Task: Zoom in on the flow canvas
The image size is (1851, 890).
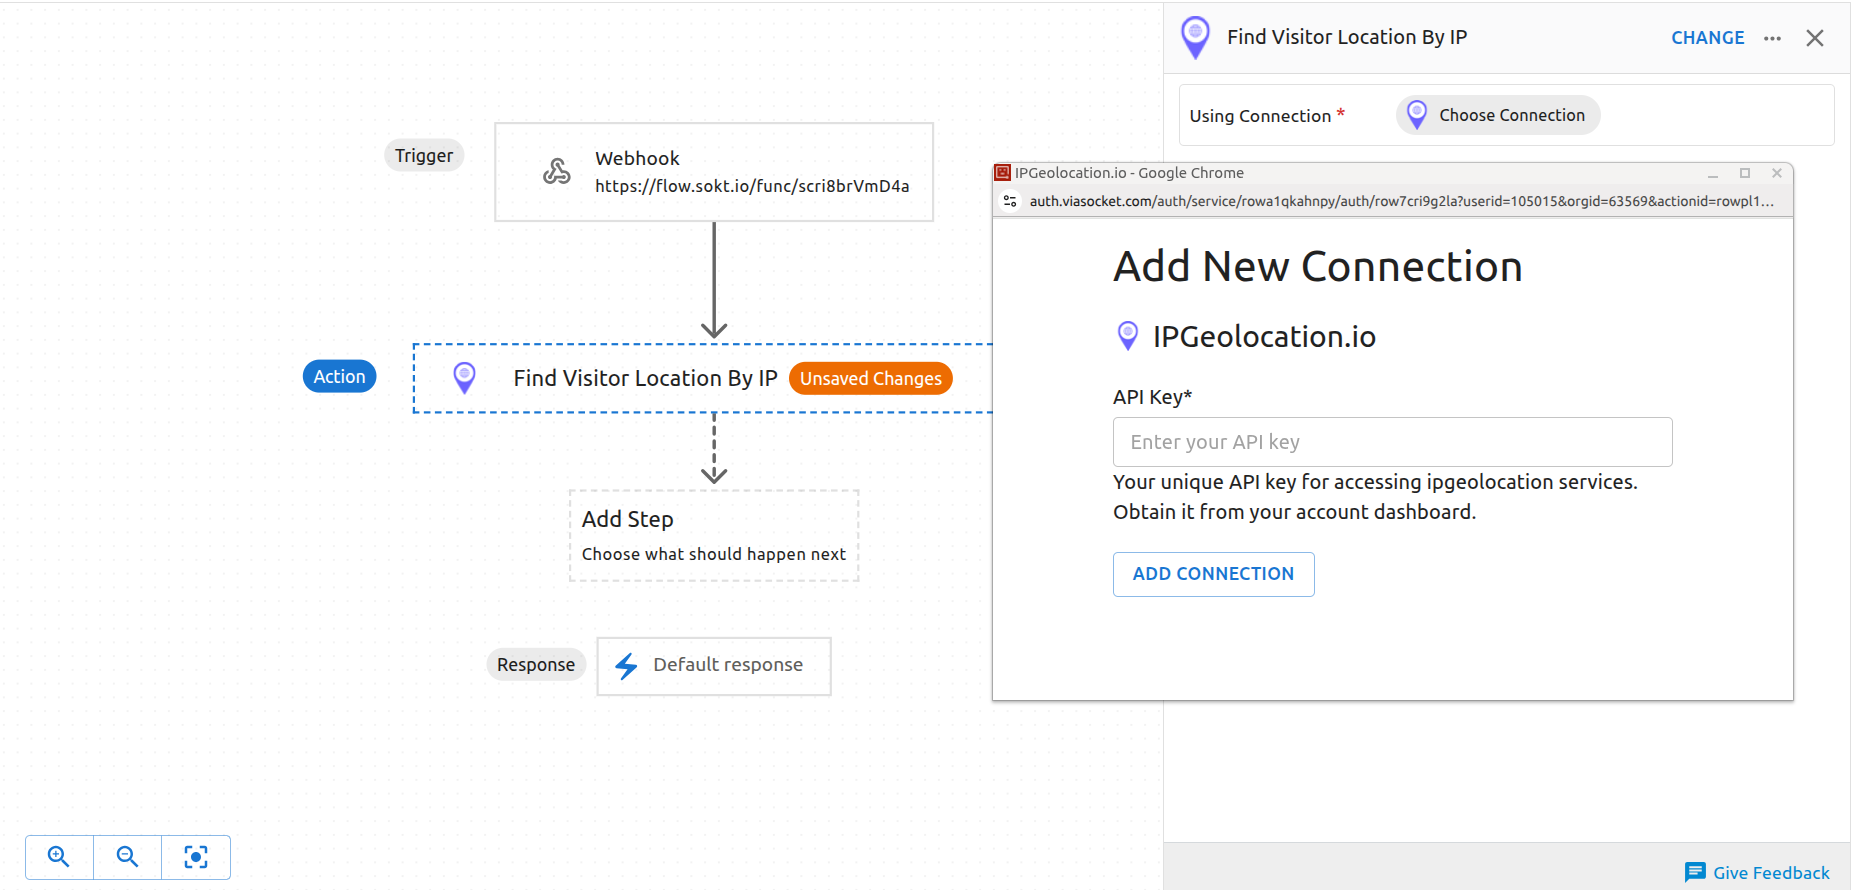Action: click(x=59, y=857)
